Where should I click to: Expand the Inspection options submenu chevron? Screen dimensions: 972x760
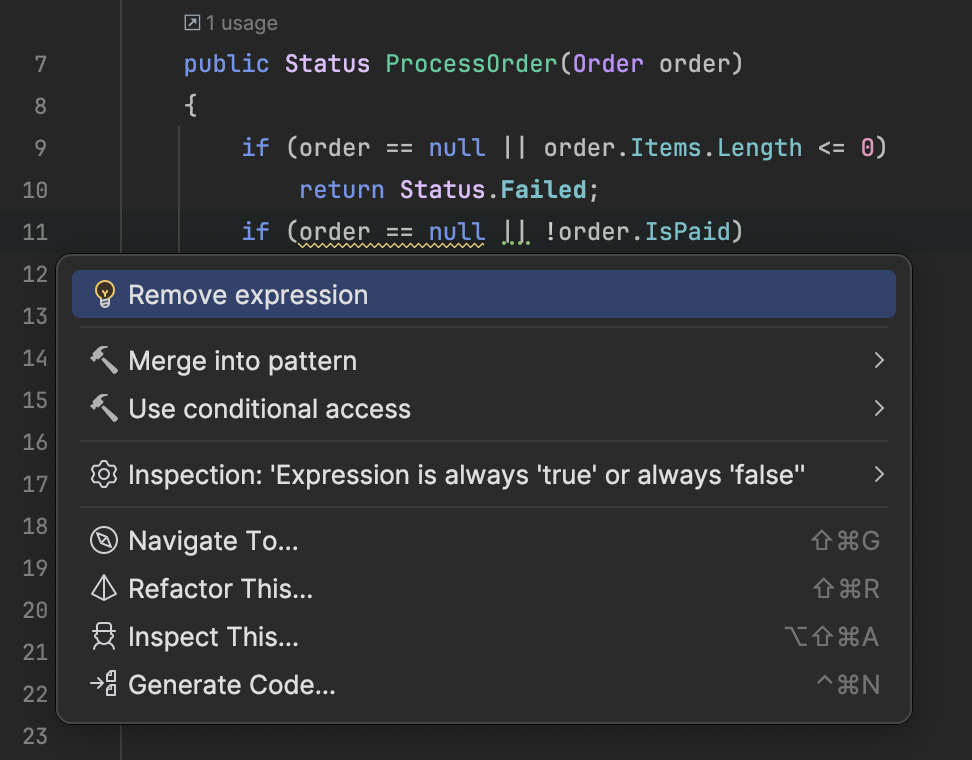coord(879,474)
